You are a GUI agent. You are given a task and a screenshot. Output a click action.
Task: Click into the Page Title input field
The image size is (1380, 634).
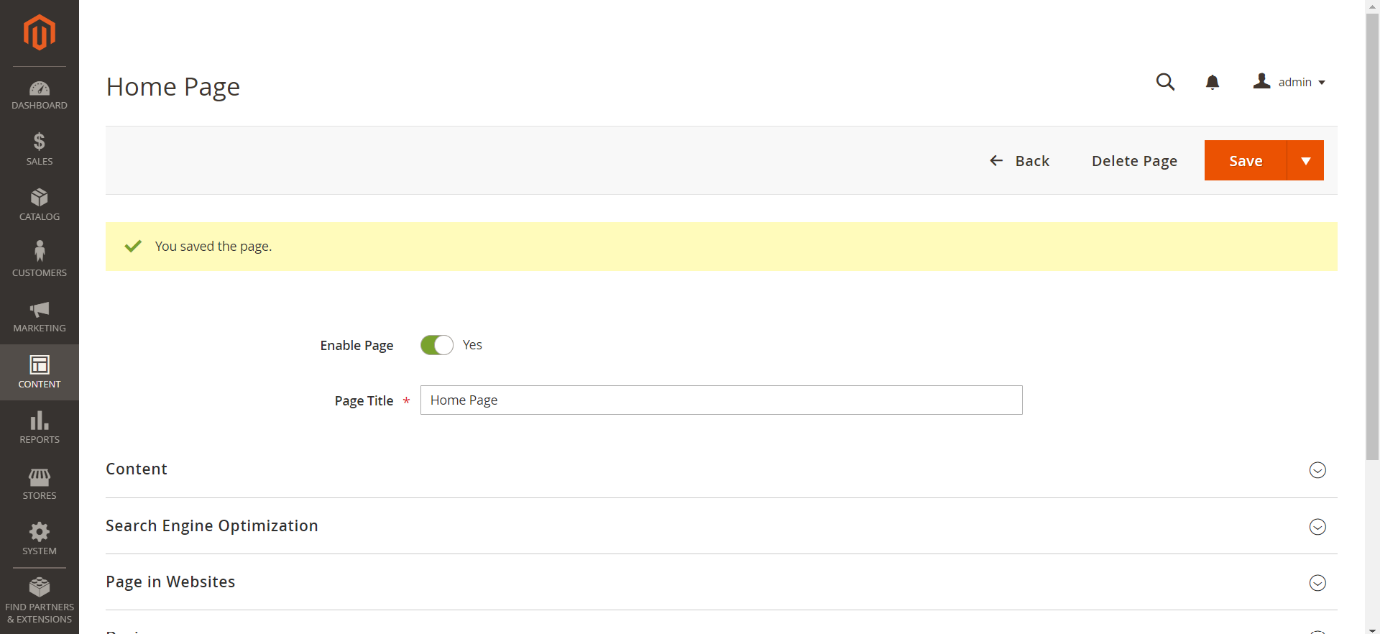[720, 400]
